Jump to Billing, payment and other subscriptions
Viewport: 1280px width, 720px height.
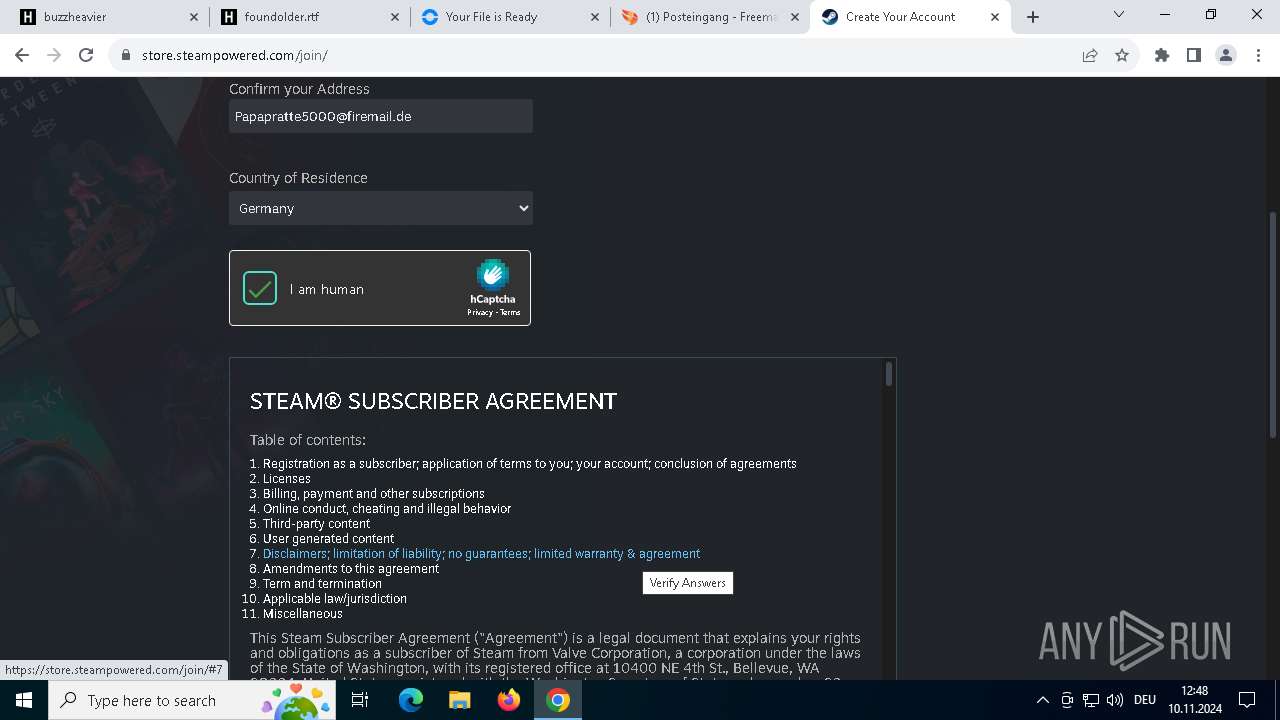pos(373,493)
